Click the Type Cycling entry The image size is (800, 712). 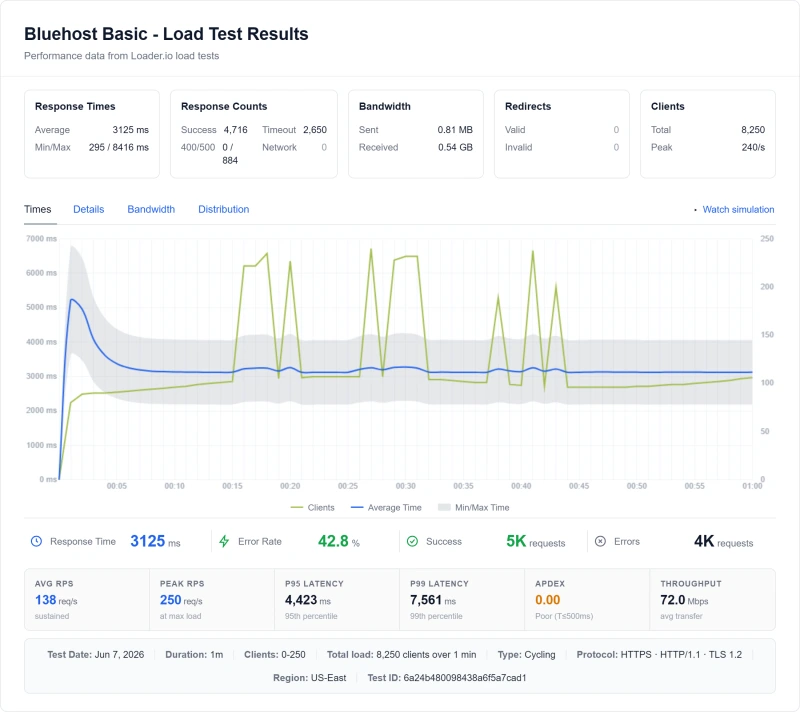pos(527,654)
